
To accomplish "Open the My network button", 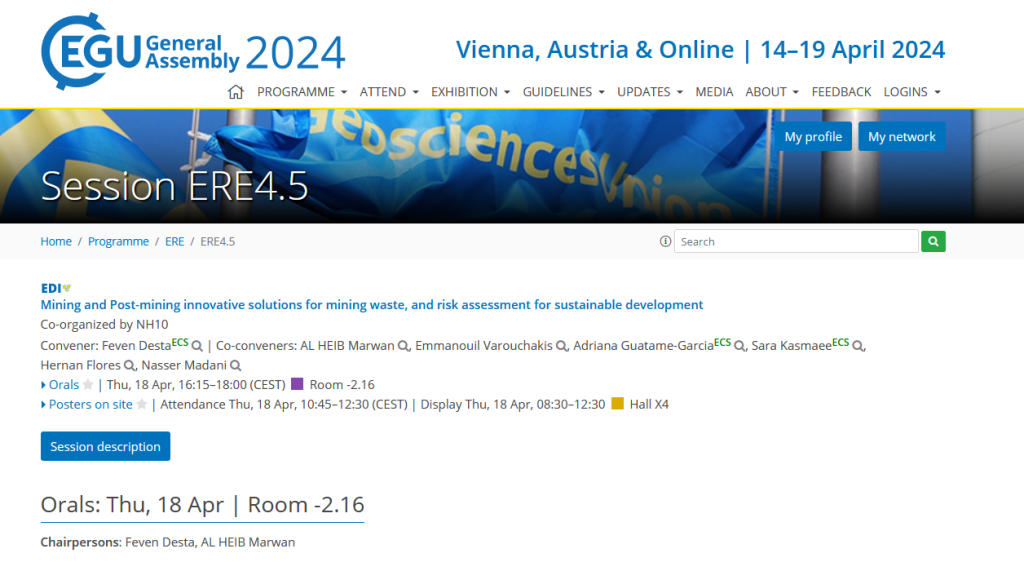I will click(x=901, y=137).
